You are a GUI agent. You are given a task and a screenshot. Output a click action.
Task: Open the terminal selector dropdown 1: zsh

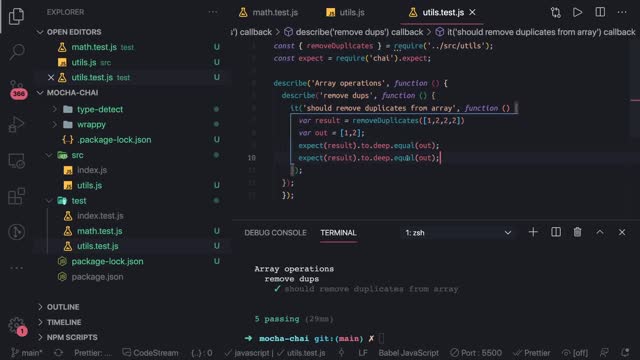tap(458, 233)
